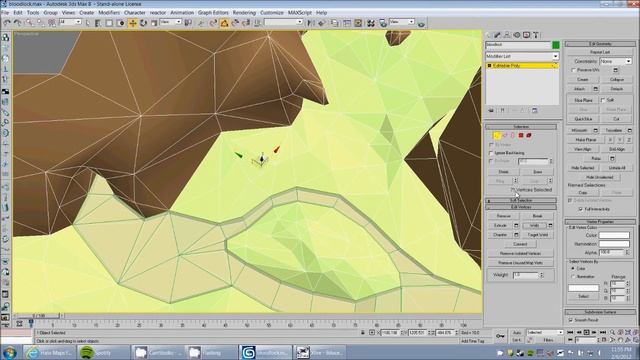Open the MAXScript menu

pyautogui.click(x=300, y=13)
